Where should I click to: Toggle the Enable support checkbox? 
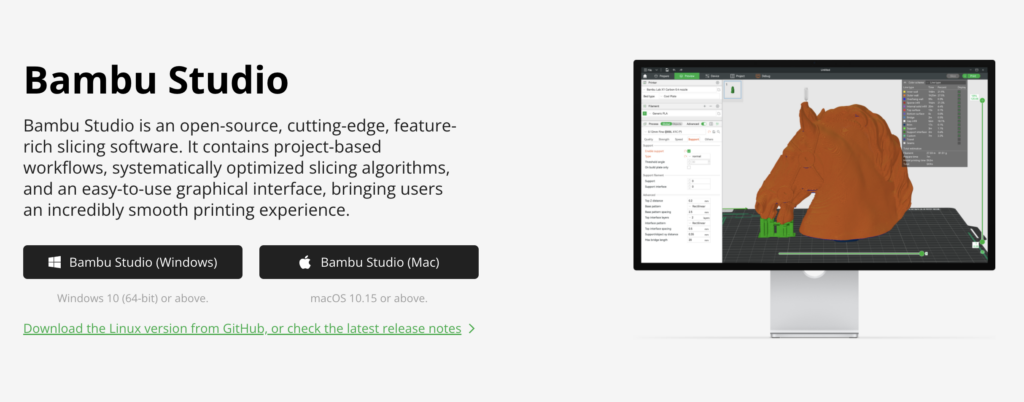pos(687,151)
